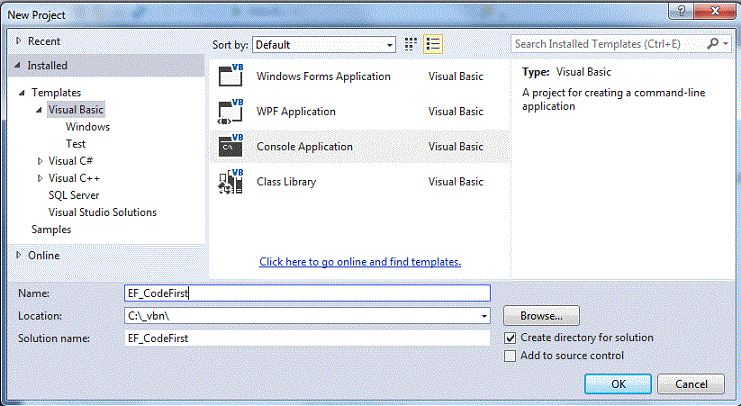
Task: Select Test under Visual Basic
Action: 76,144
